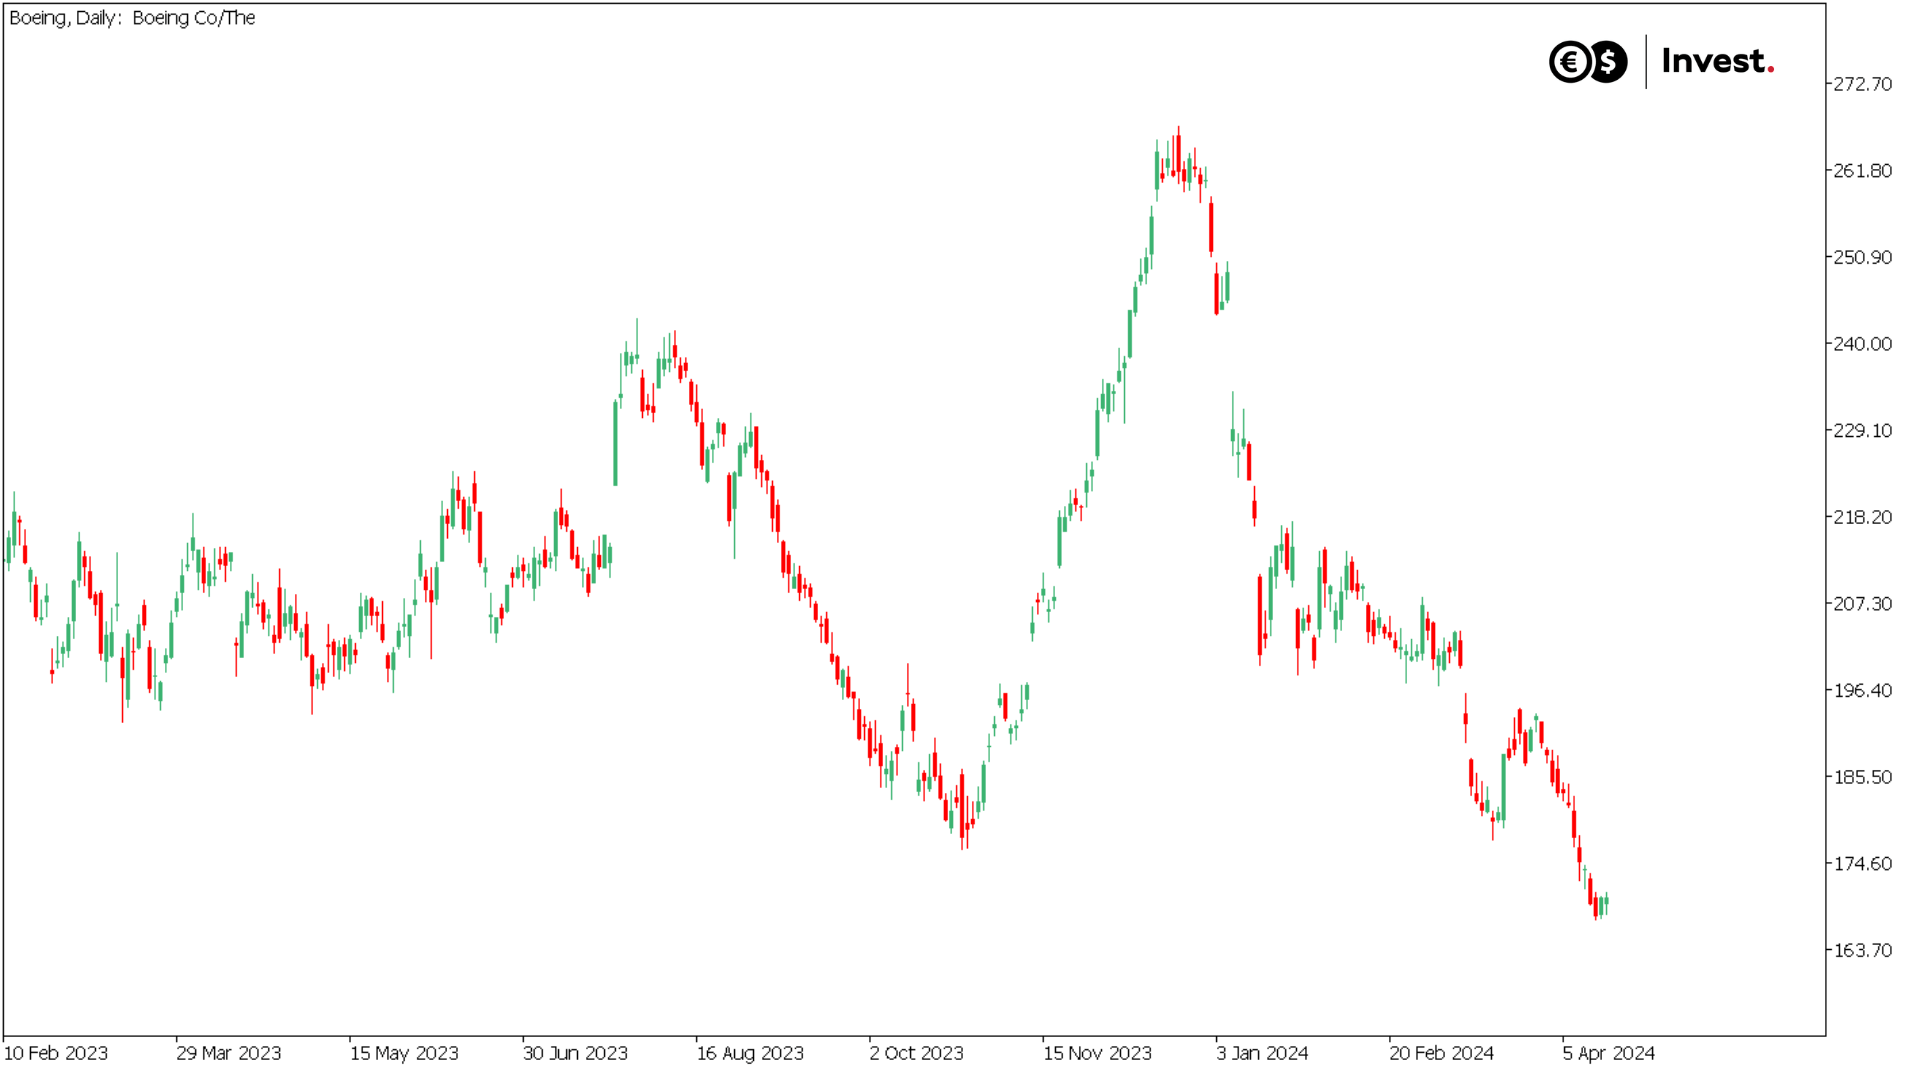Click the 163.70 price axis label
Image resolution: width=1920 pixels, height=1080 pixels.
pos(1862,950)
